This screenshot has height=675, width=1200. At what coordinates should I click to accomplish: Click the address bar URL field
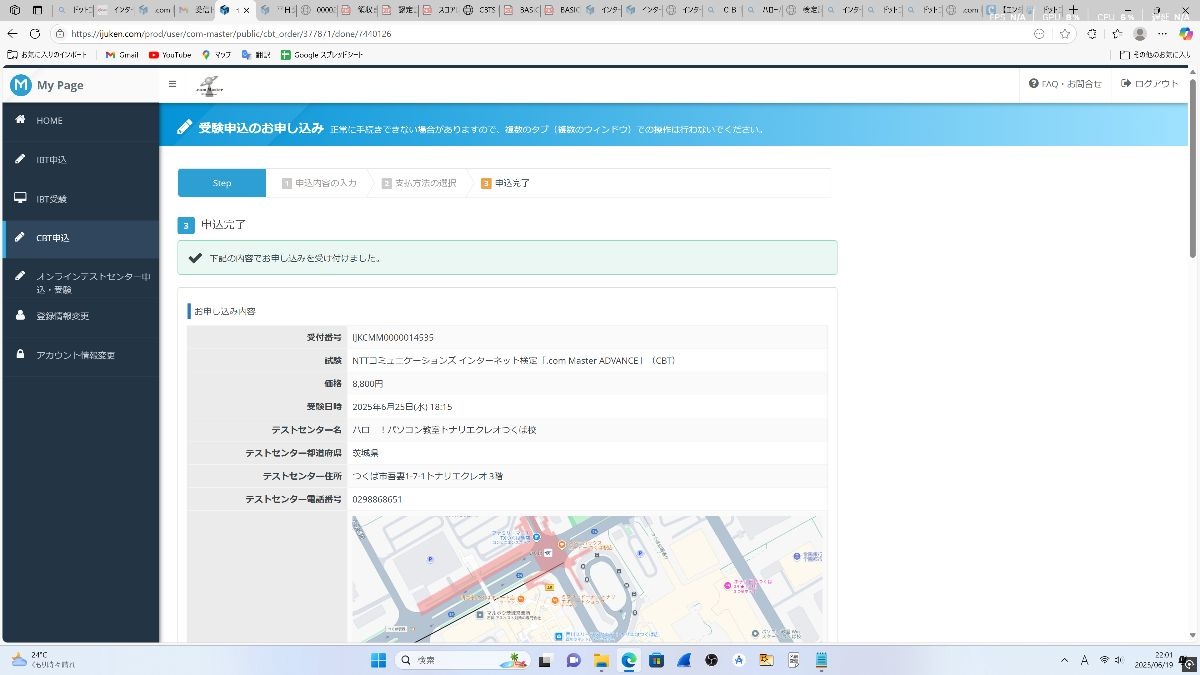coord(500,33)
